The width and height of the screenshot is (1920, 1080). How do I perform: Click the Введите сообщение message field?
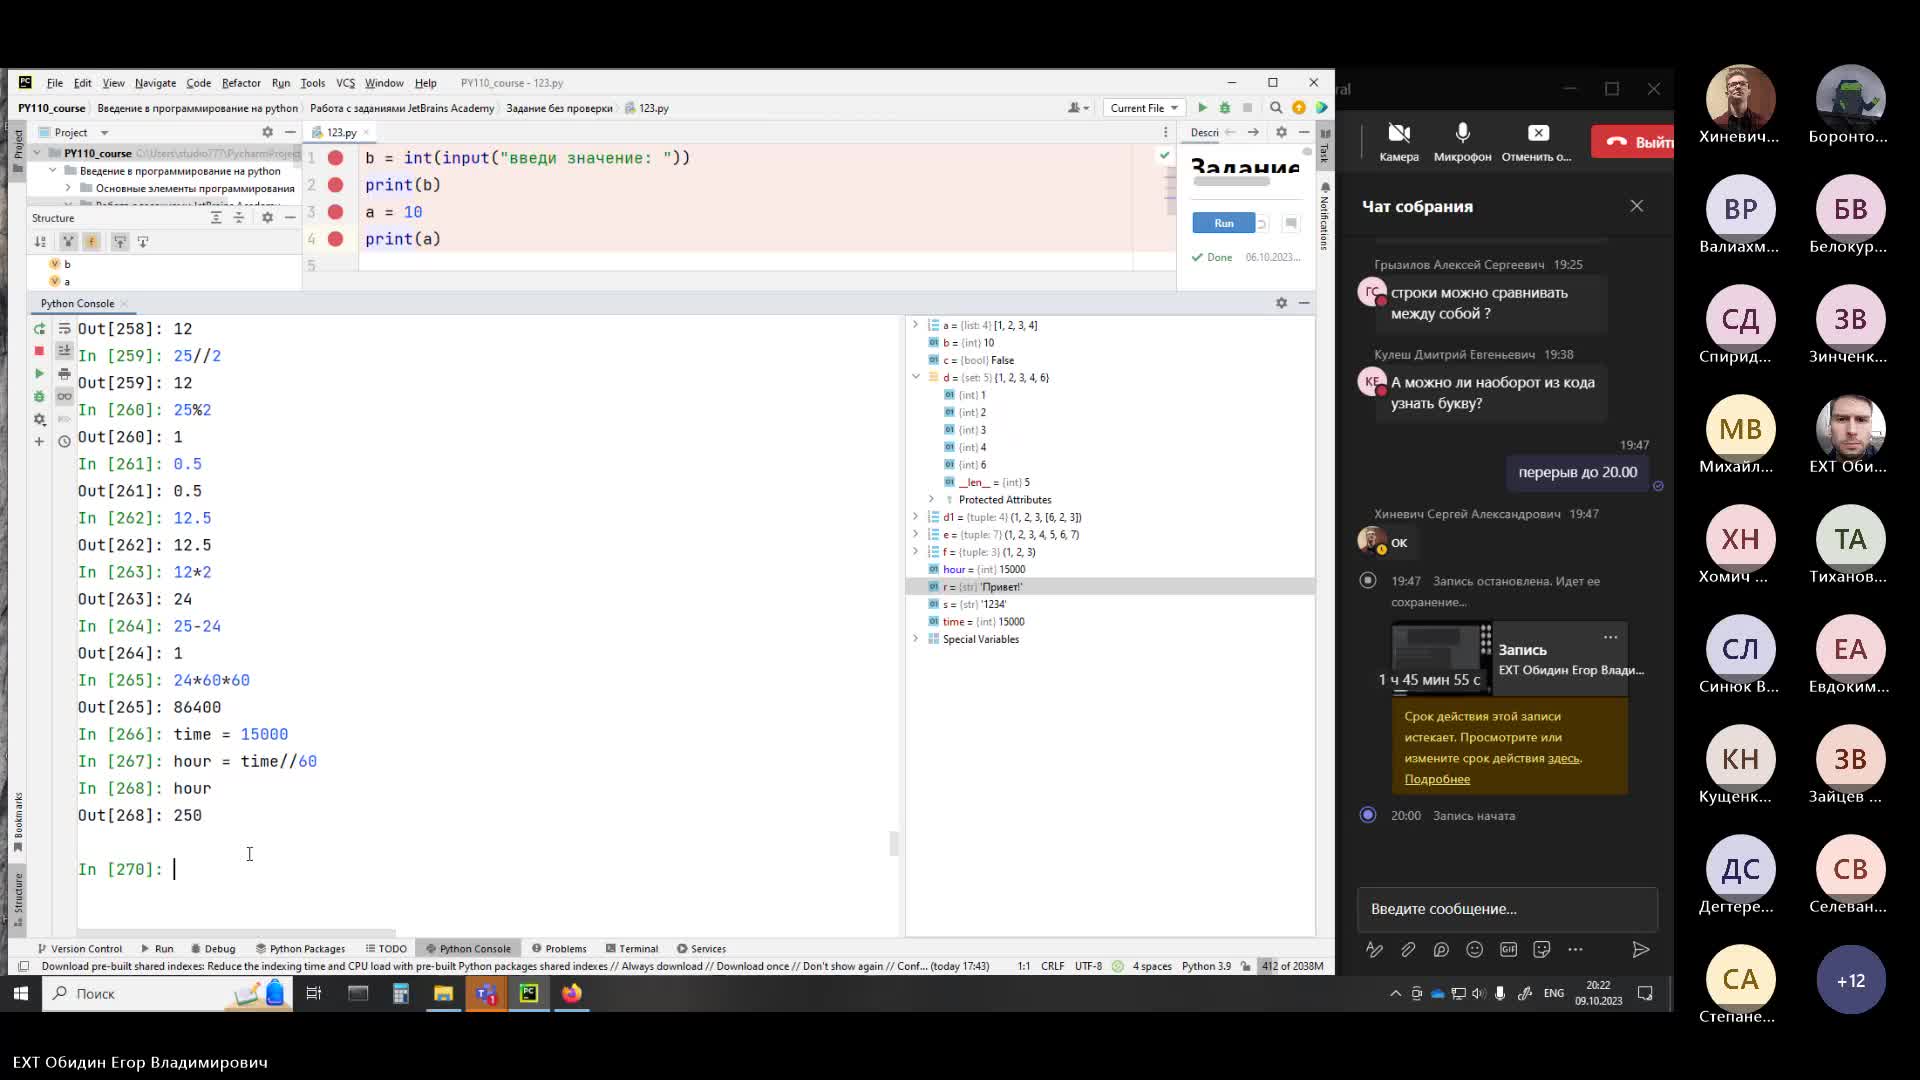(x=1506, y=909)
